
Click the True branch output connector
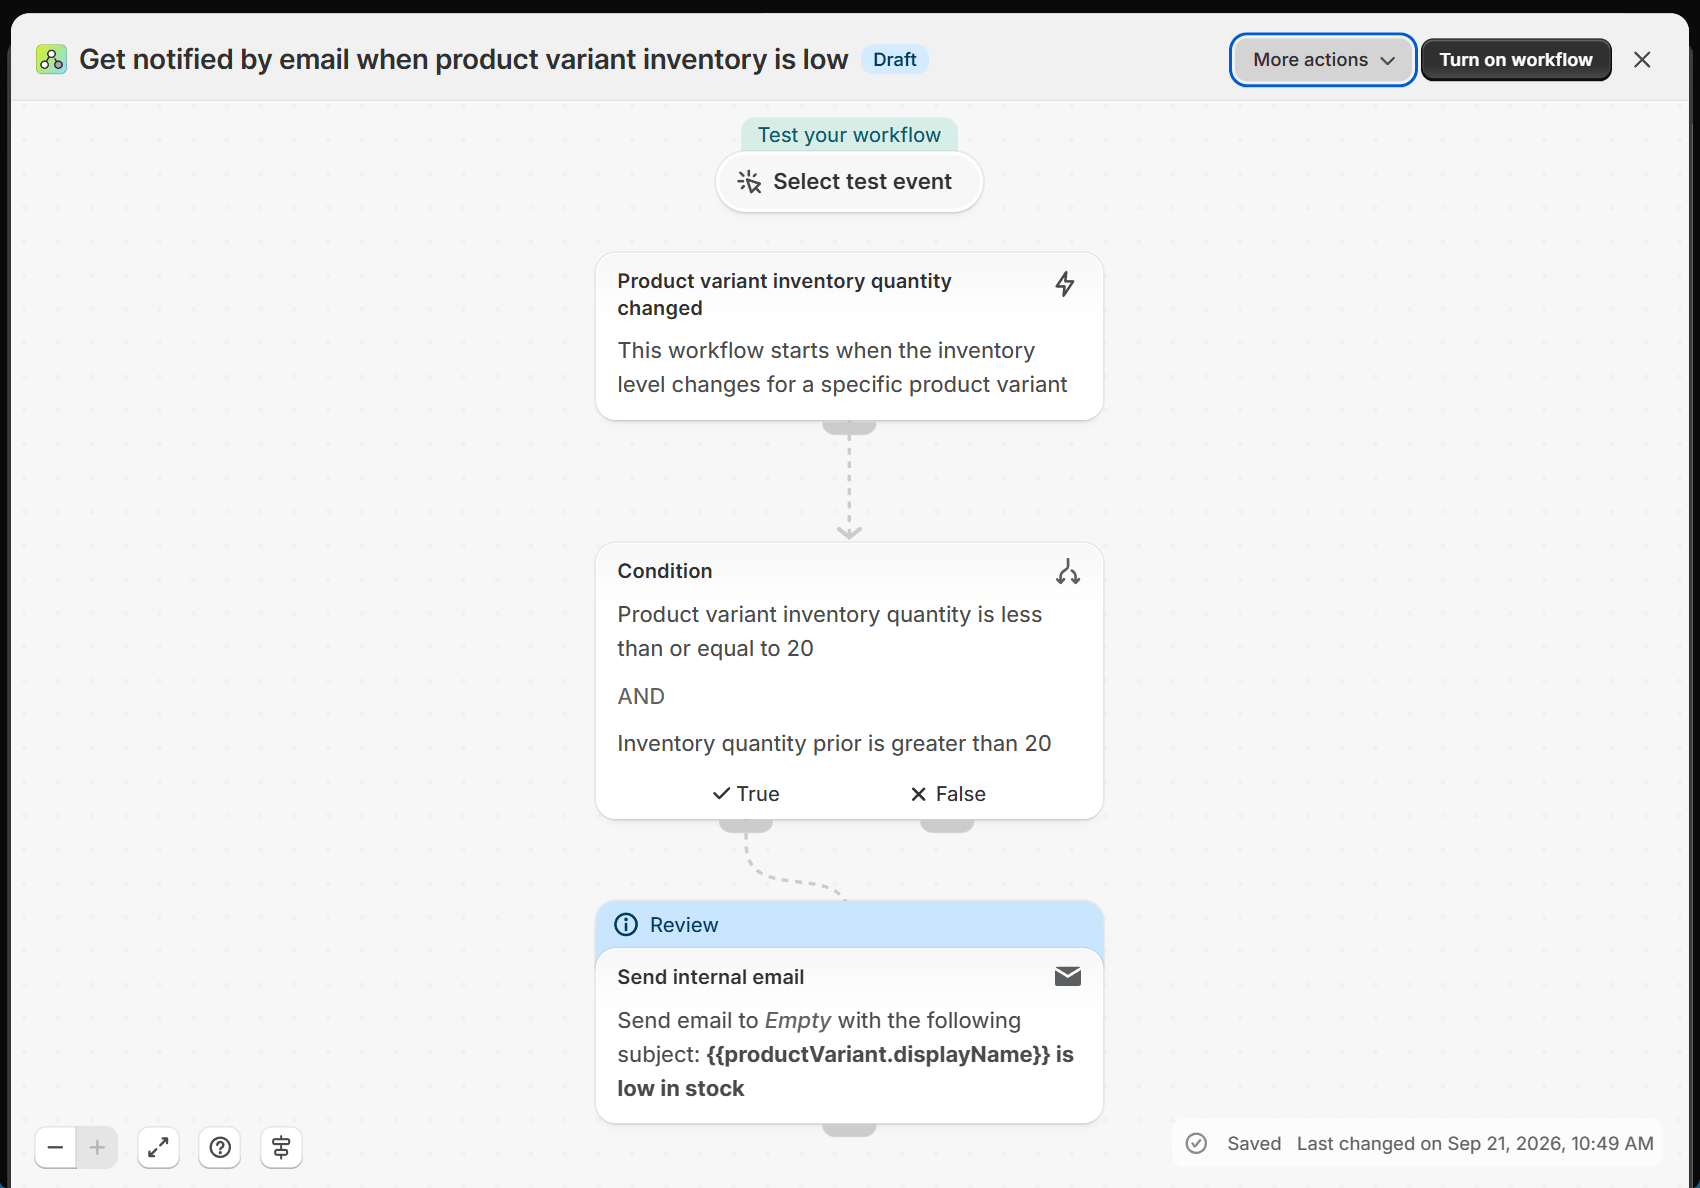tap(746, 826)
